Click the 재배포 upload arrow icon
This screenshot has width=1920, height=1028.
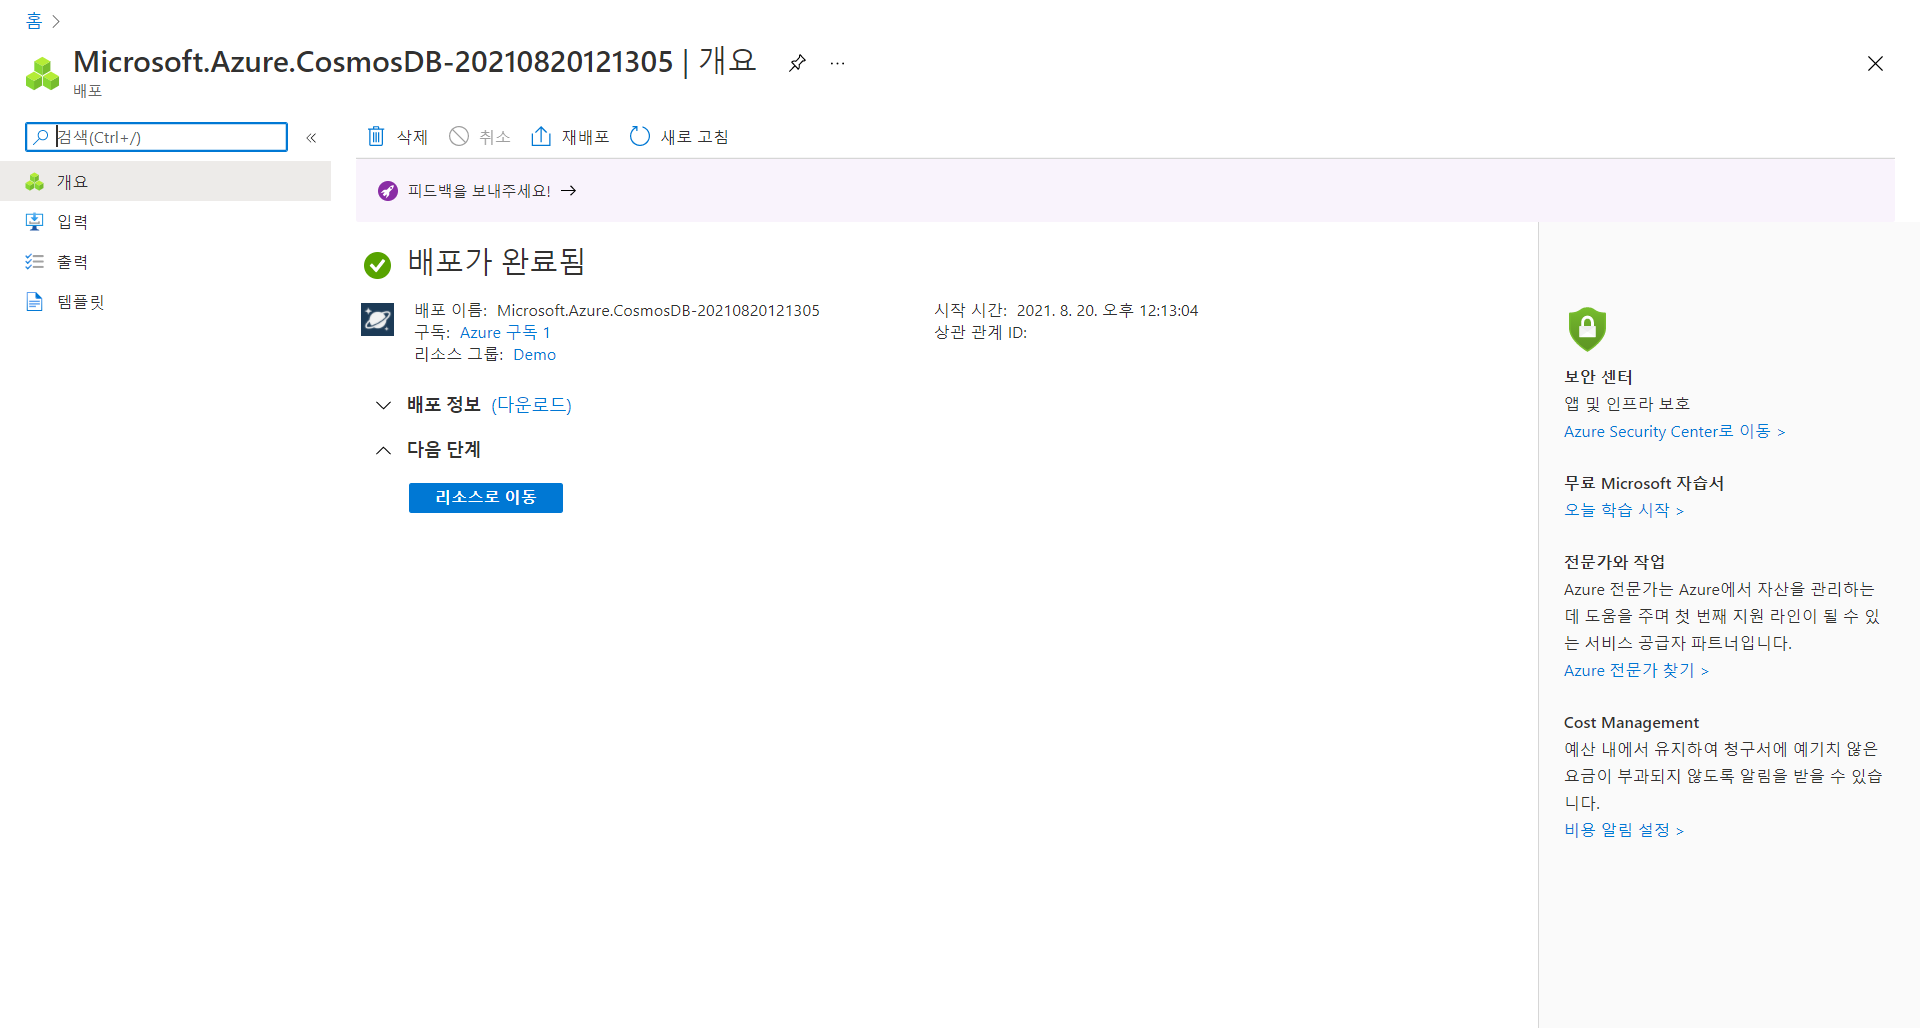(541, 136)
